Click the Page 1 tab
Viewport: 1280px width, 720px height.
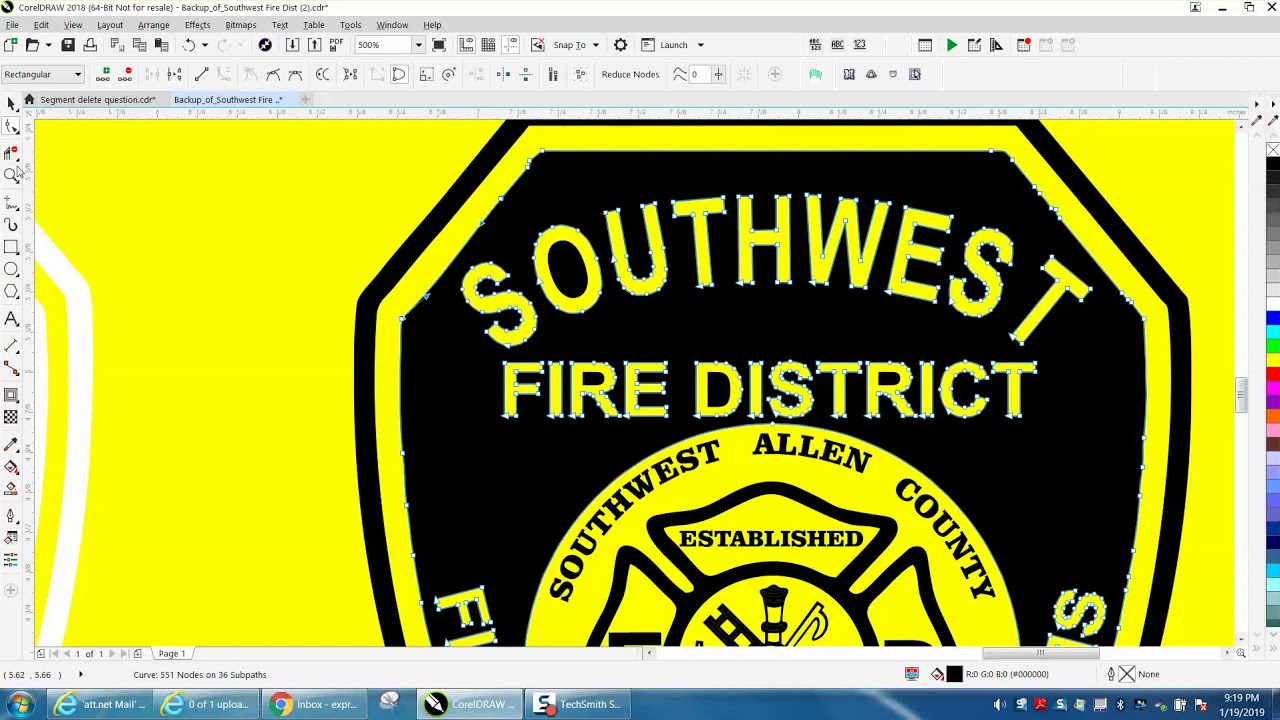pyautogui.click(x=171, y=654)
